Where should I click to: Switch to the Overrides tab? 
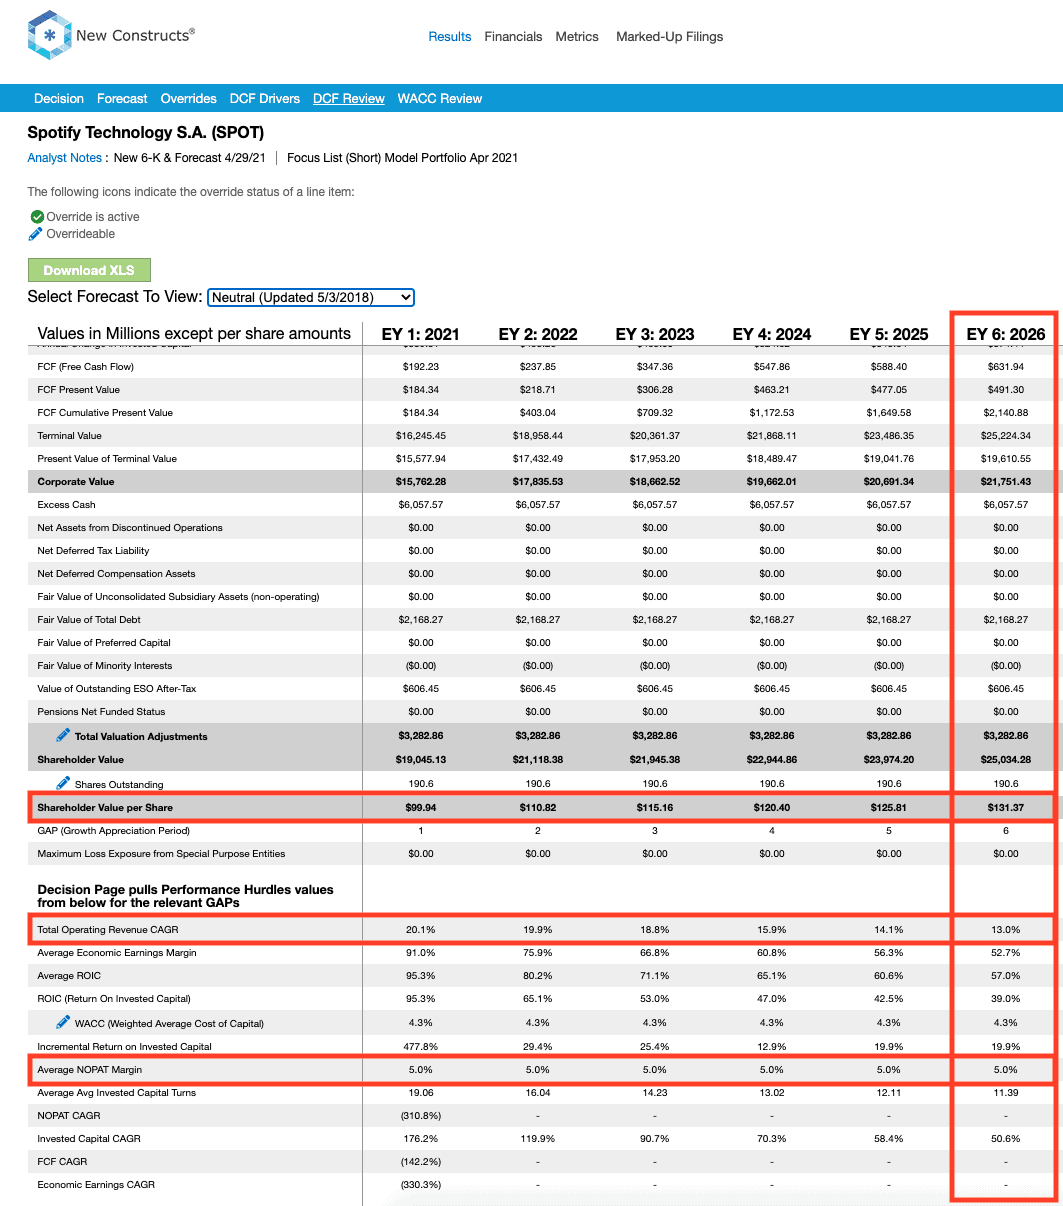click(189, 99)
